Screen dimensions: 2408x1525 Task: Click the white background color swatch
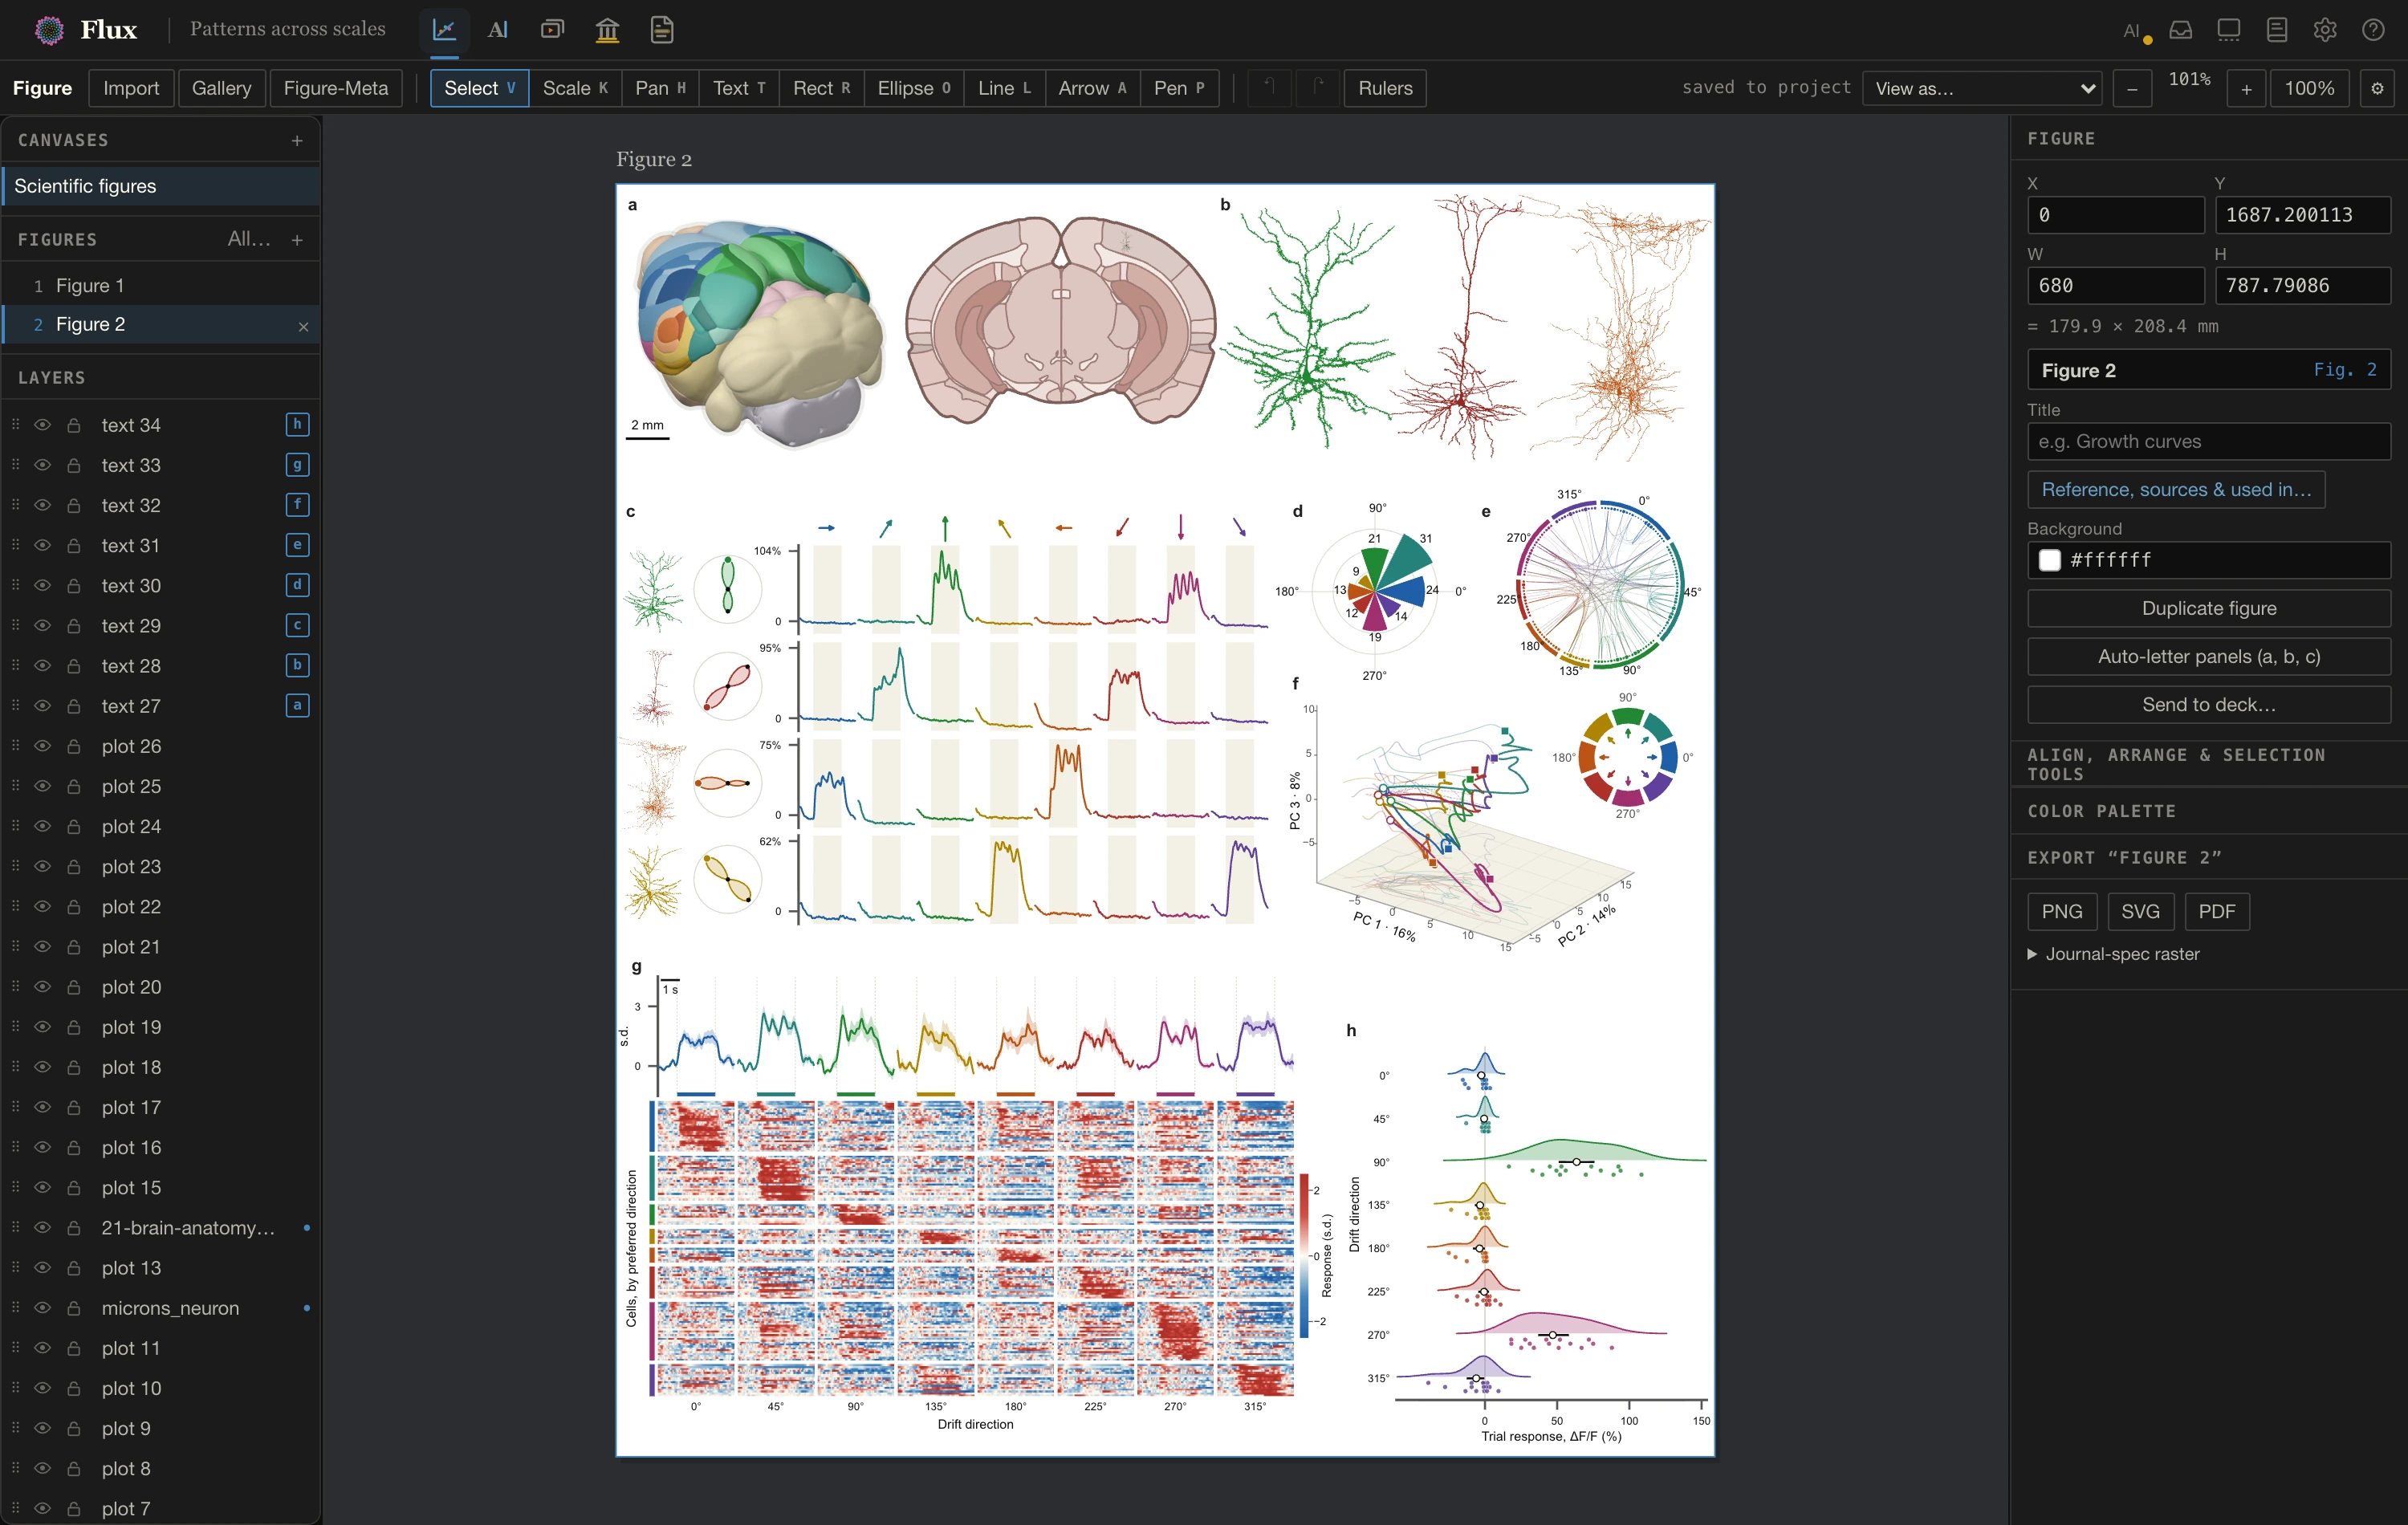2049,561
